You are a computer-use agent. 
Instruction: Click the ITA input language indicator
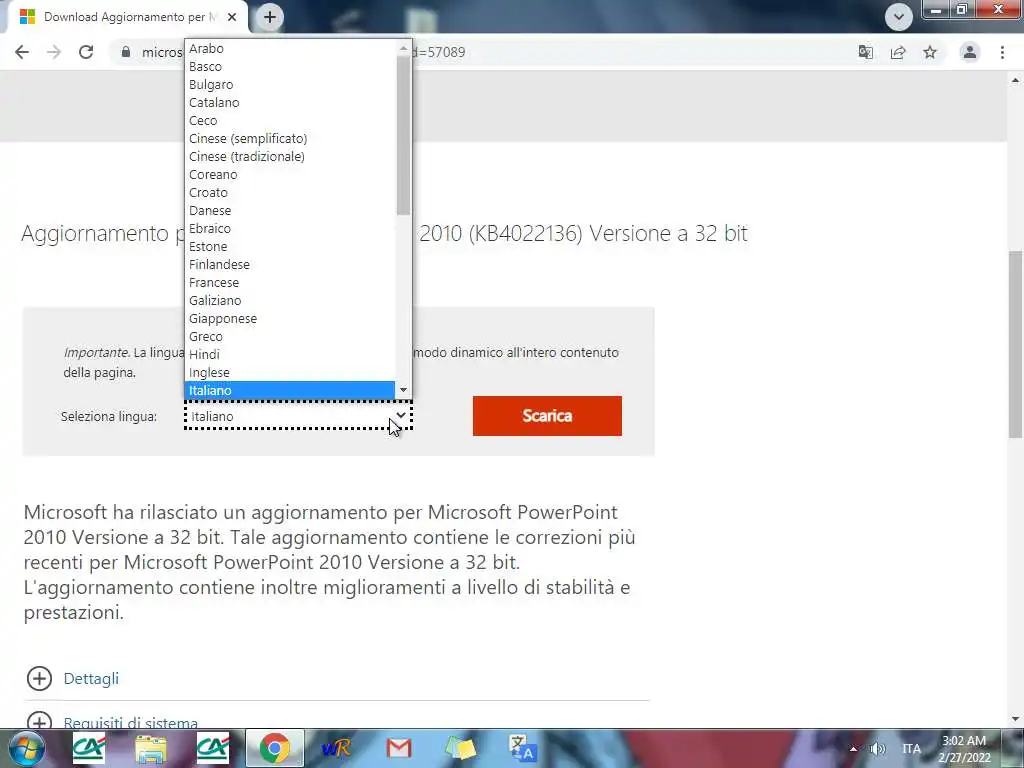pyautogui.click(x=912, y=749)
